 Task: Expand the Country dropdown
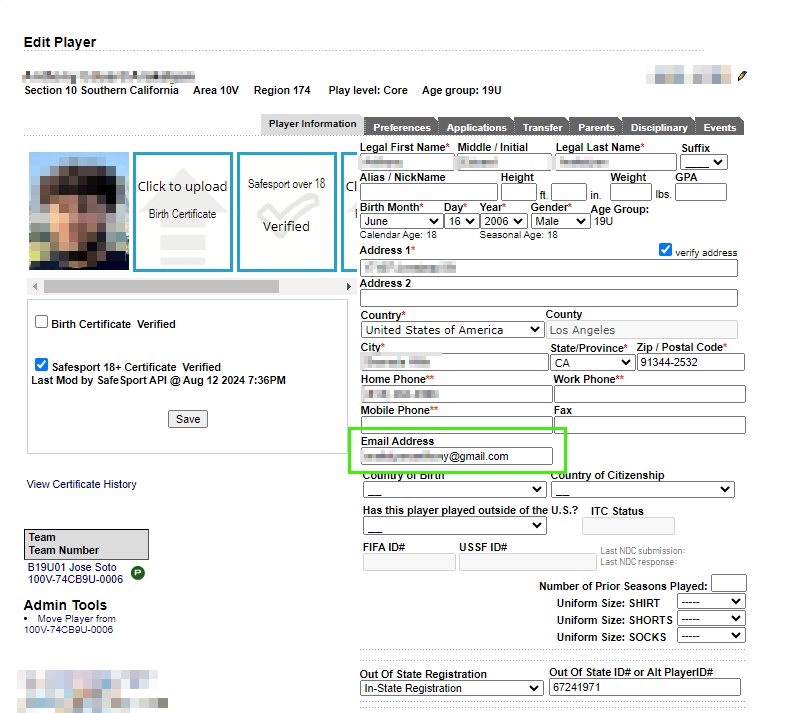452,330
